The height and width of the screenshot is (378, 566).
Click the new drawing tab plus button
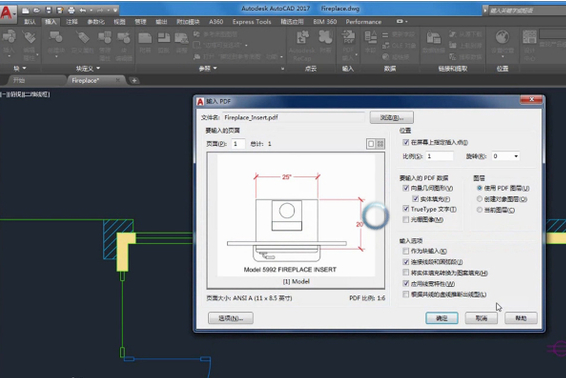(134, 81)
